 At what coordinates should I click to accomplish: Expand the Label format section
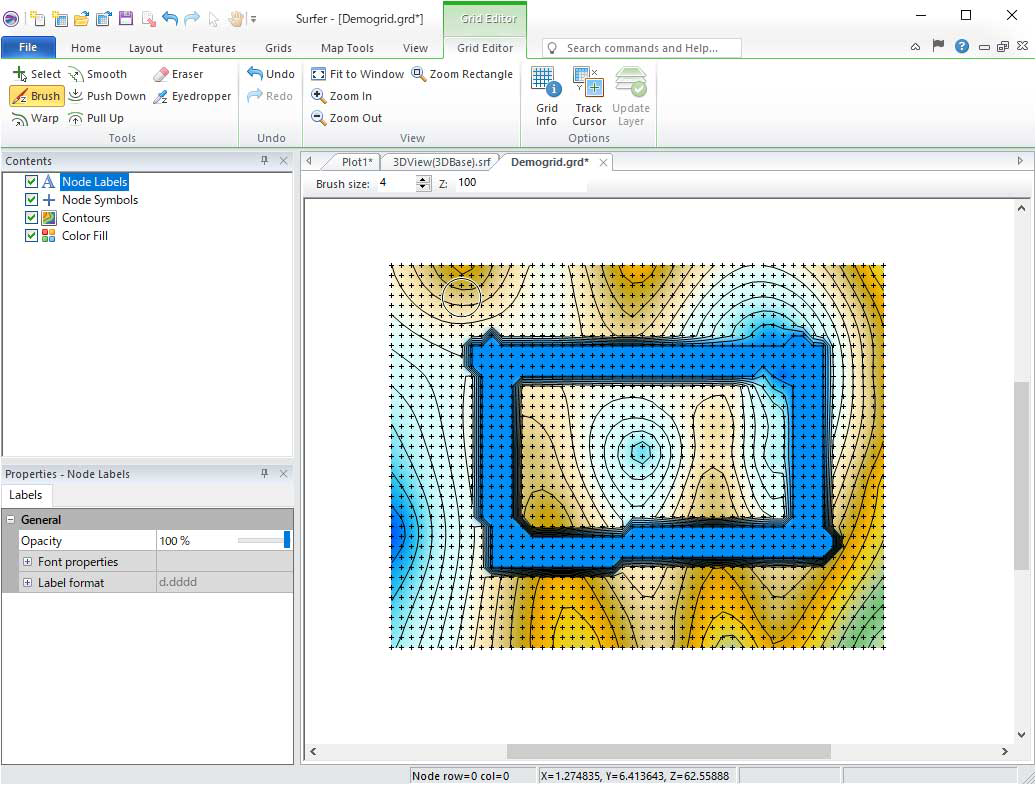click(x=28, y=583)
